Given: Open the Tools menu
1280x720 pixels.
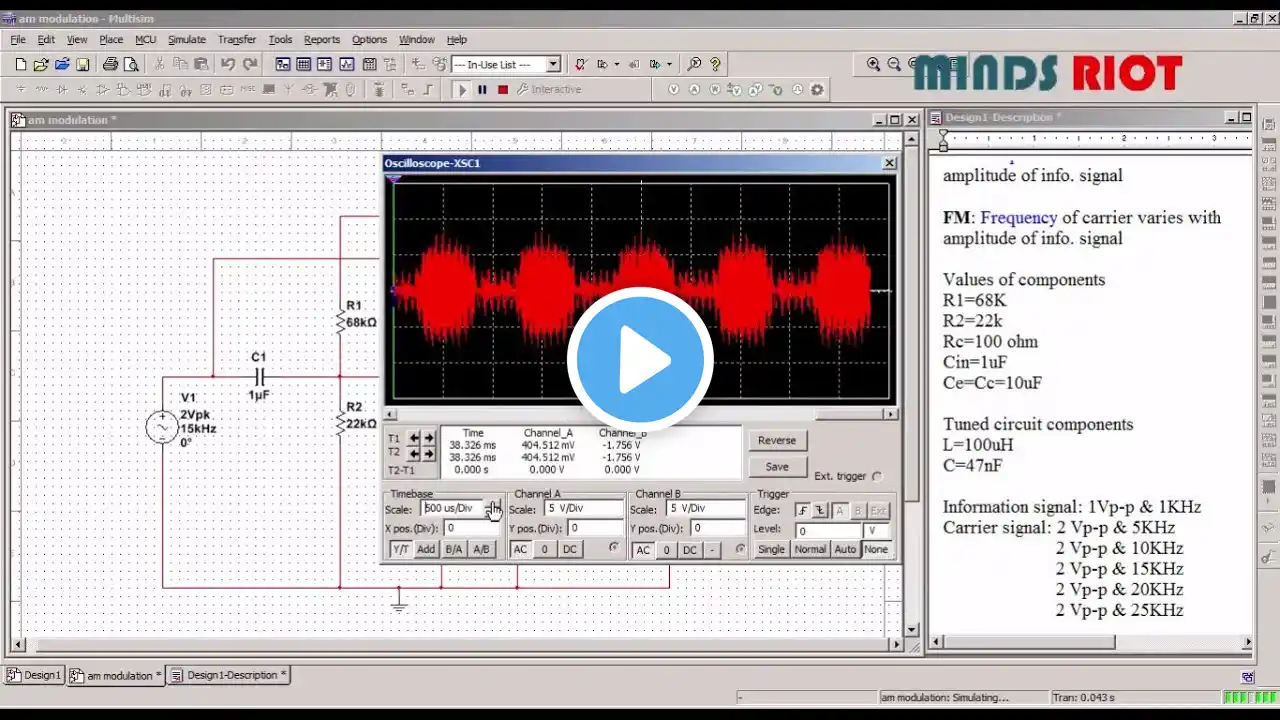Looking at the screenshot, I should coord(280,39).
